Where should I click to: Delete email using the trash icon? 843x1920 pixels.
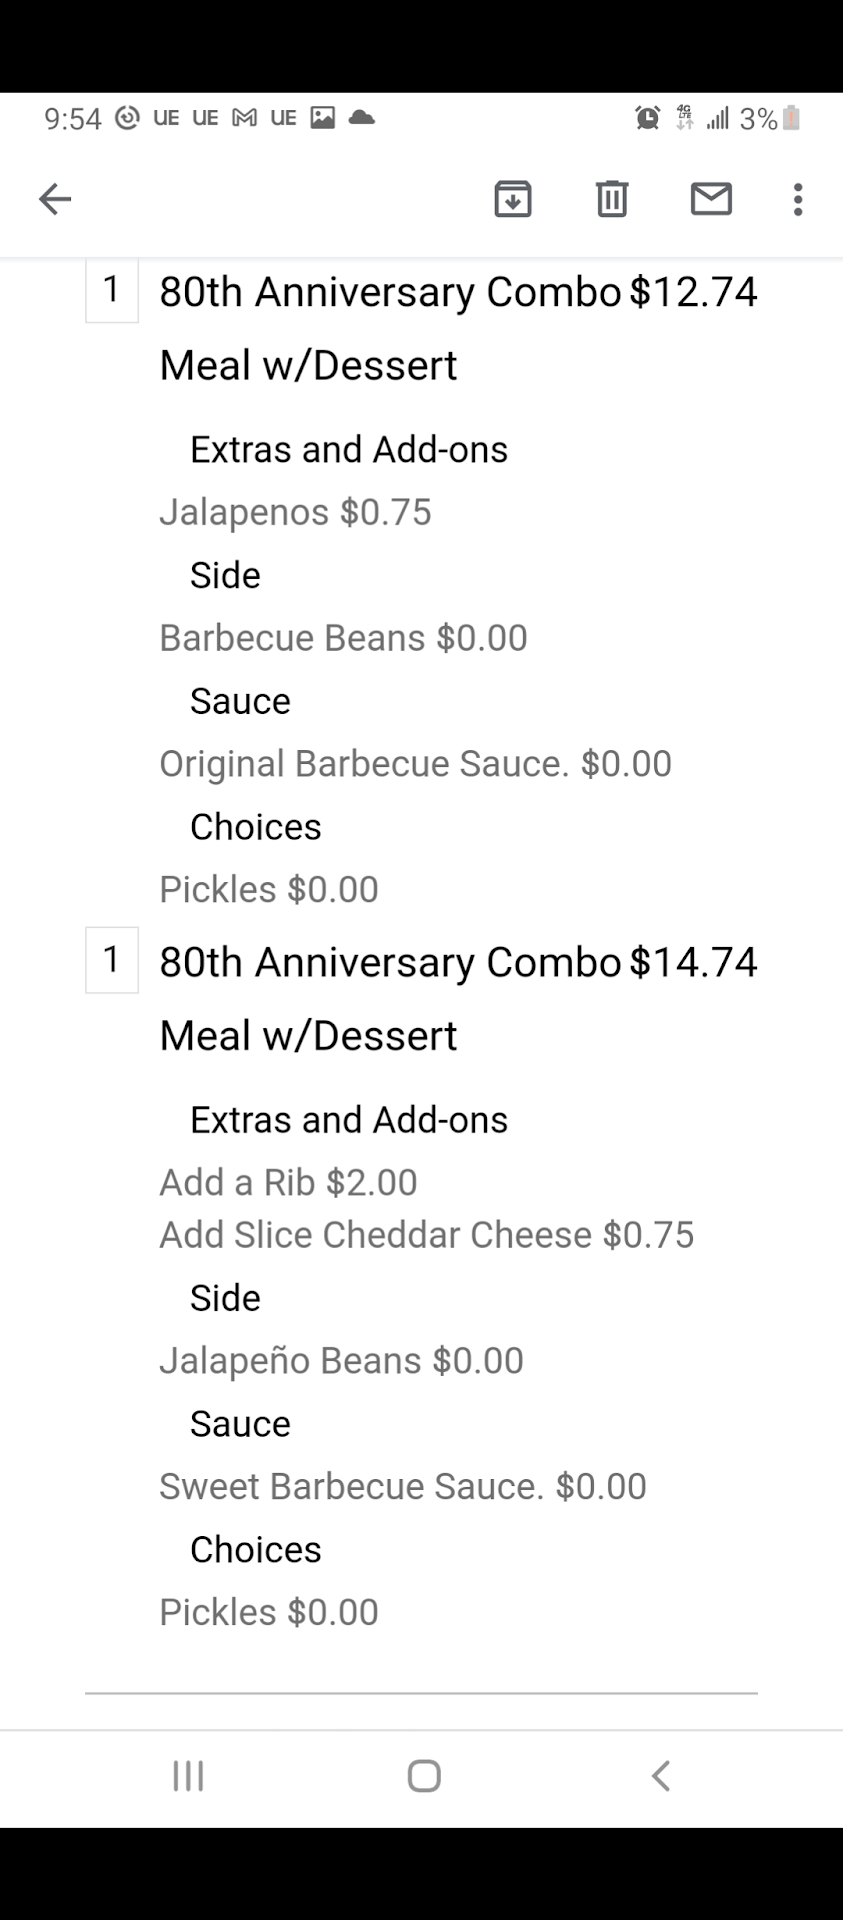[x=611, y=199]
